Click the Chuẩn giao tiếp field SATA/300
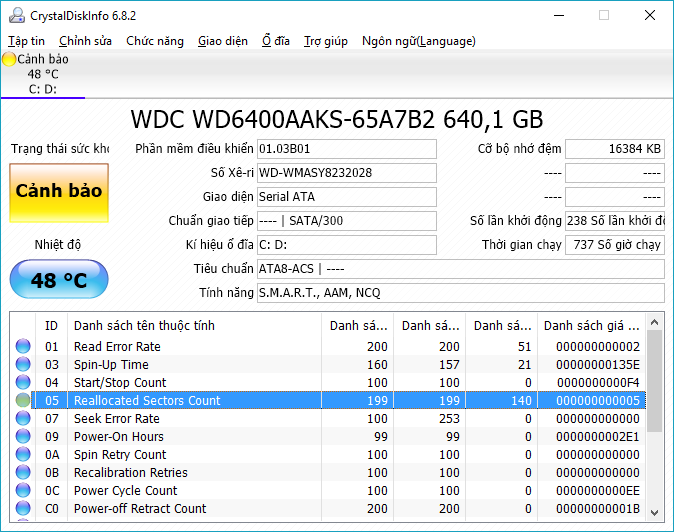Viewport: 674px width, 532px height. [x=347, y=221]
